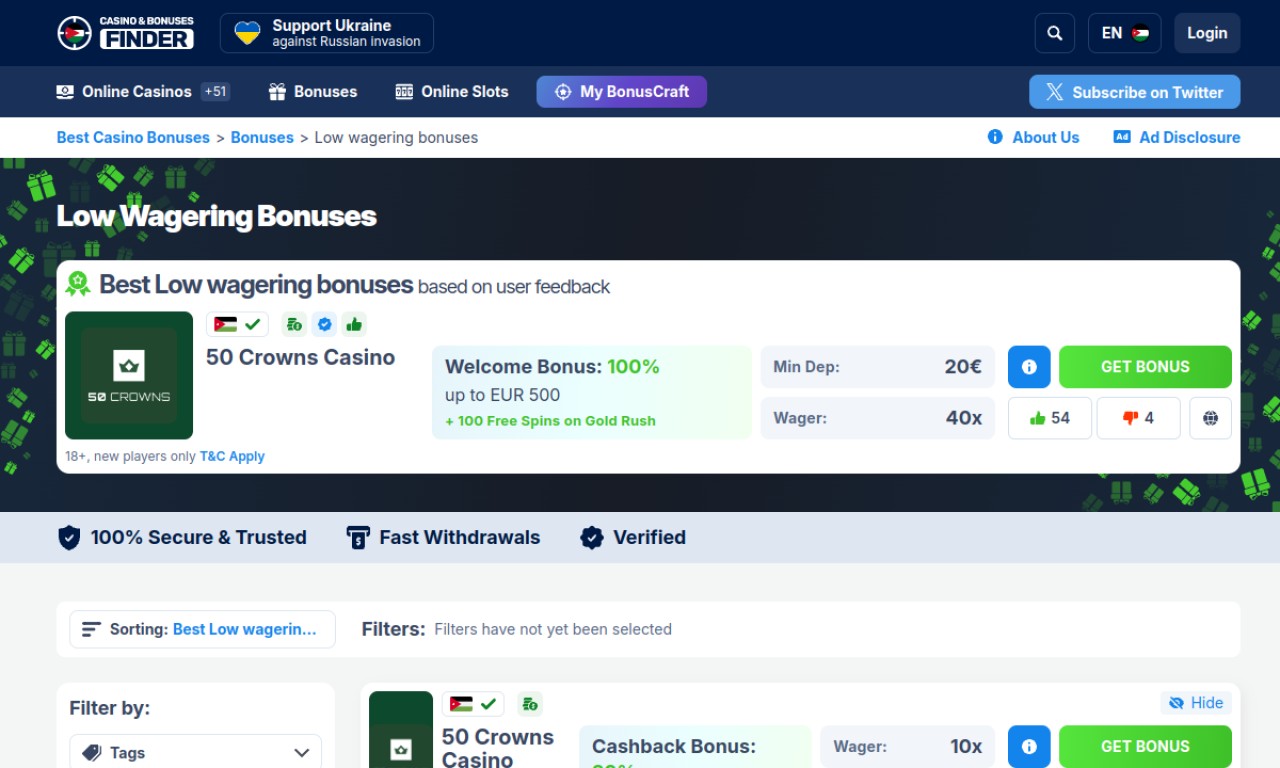The width and height of the screenshot is (1280, 768).
Task: Click the green thumbs-up badge beside the verified badge
Action: [x=353, y=324]
